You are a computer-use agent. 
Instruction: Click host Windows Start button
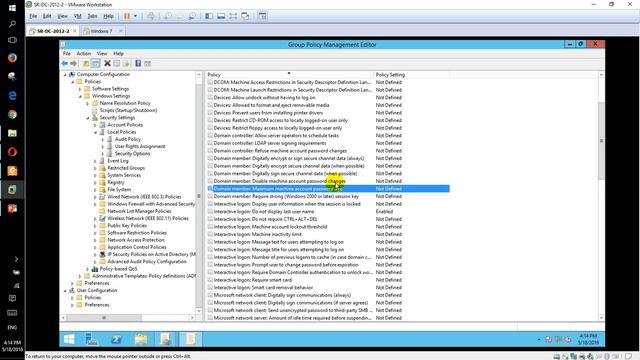point(12,8)
